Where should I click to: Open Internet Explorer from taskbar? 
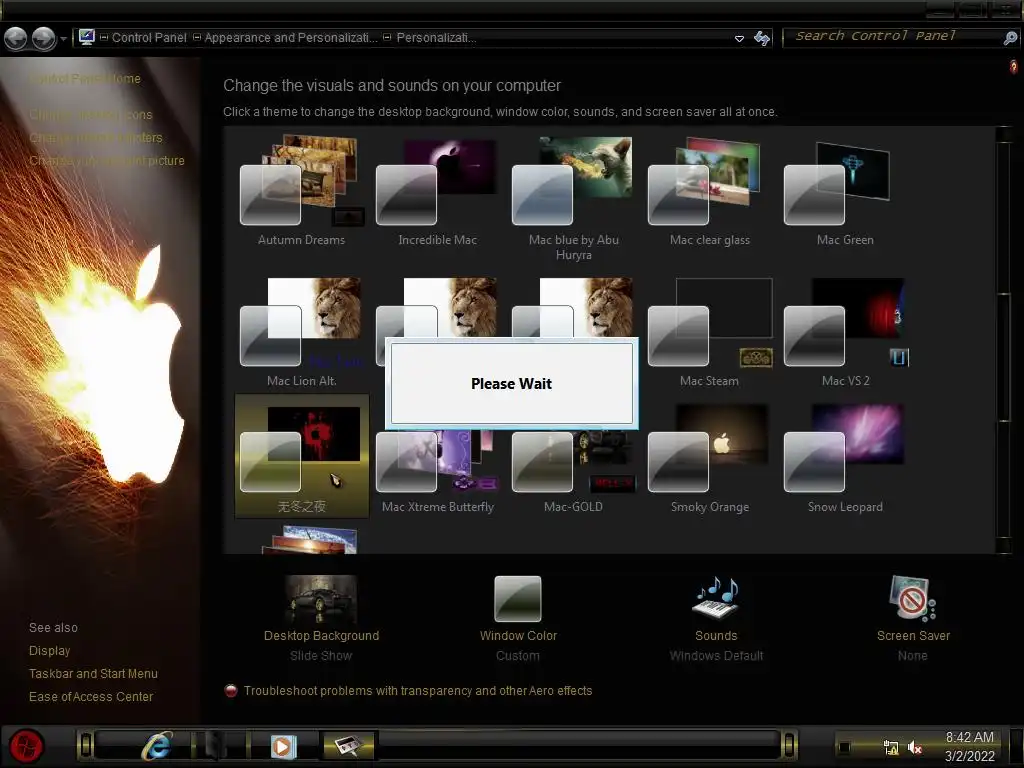point(157,745)
